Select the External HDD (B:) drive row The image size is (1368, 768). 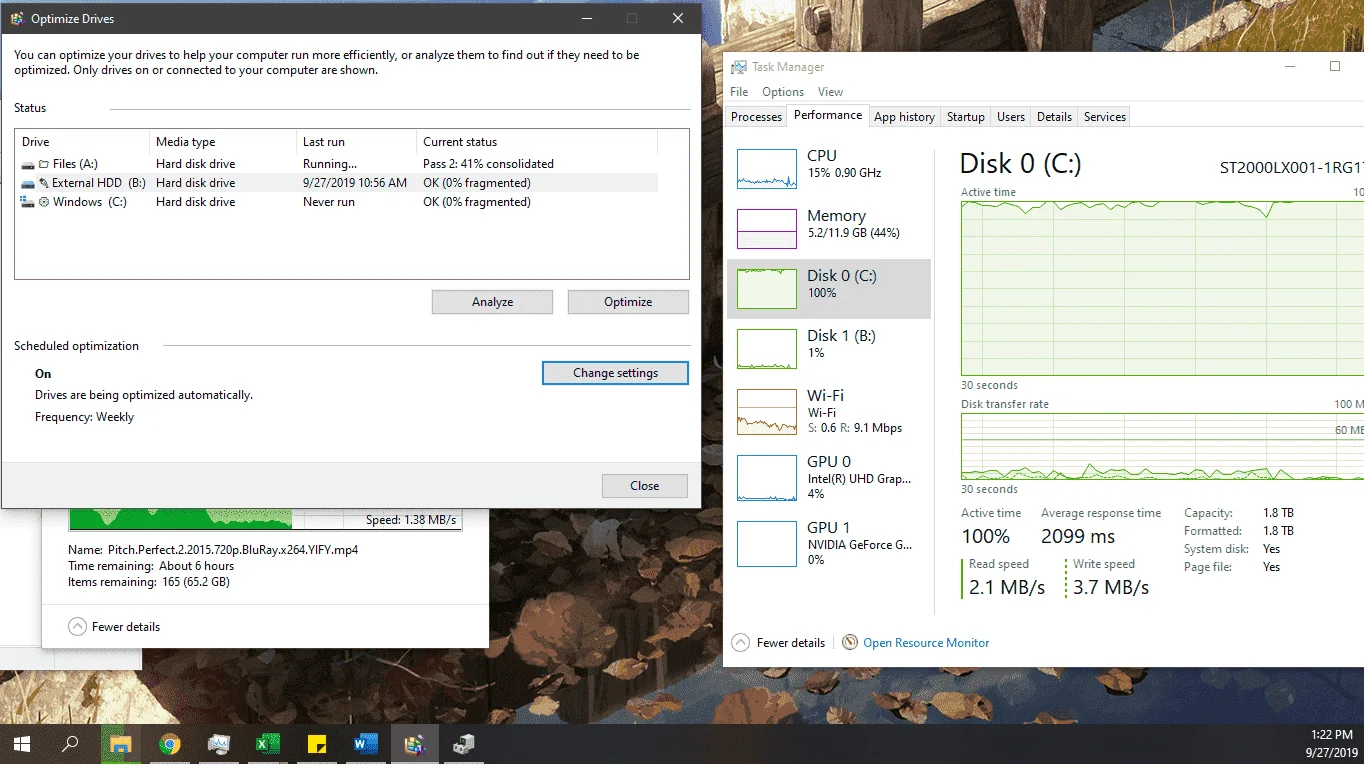[x=338, y=183]
